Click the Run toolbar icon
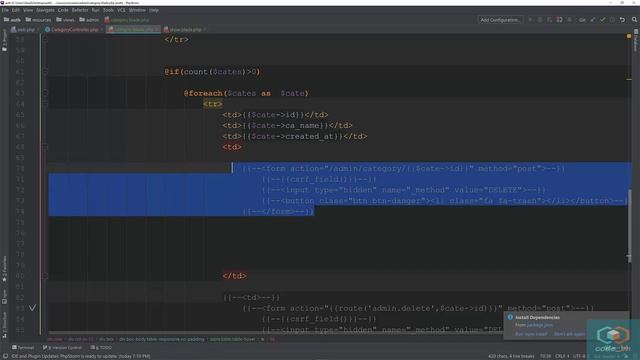The image size is (640, 360). [x=530, y=20]
